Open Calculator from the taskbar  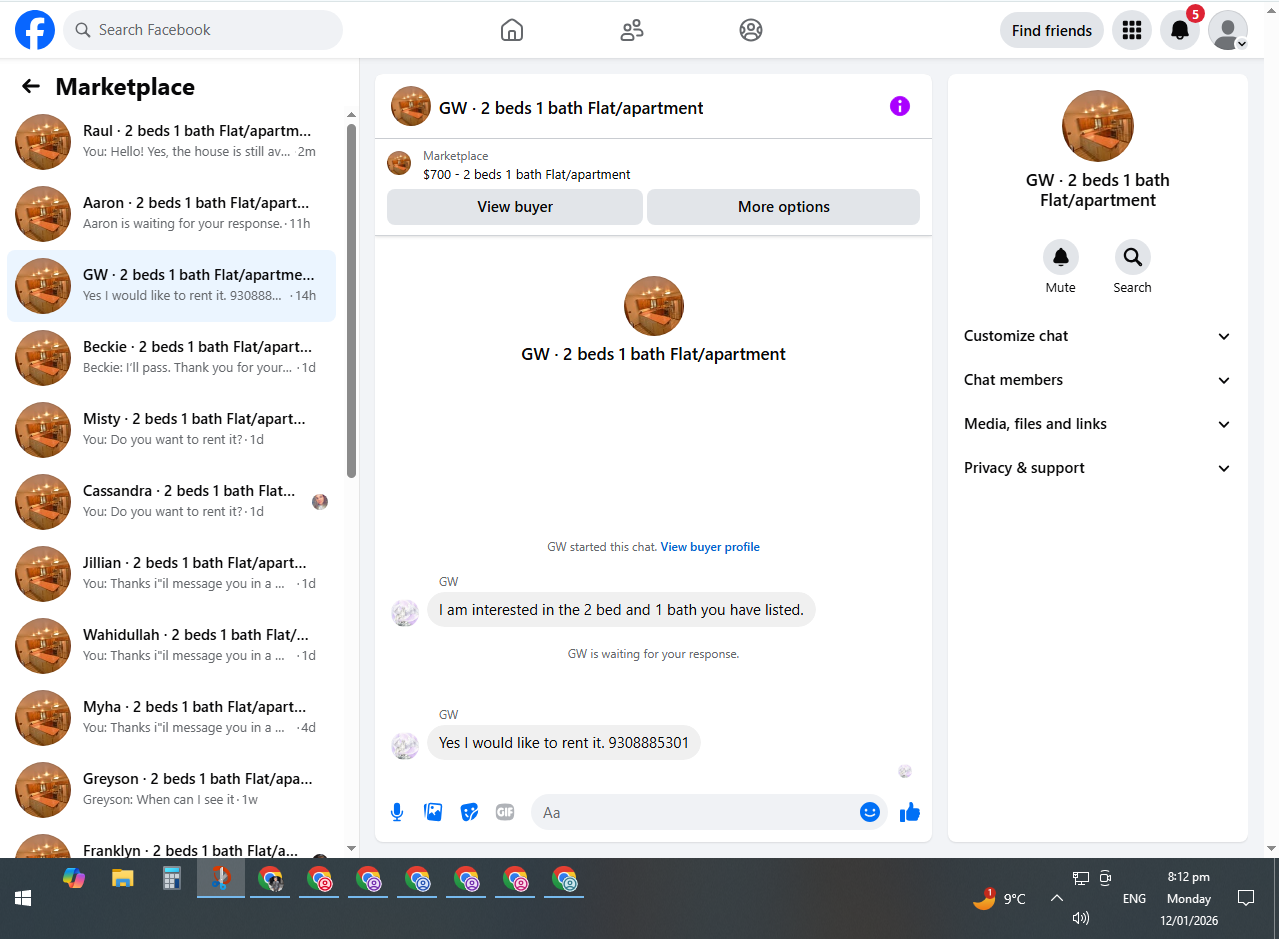click(171, 878)
